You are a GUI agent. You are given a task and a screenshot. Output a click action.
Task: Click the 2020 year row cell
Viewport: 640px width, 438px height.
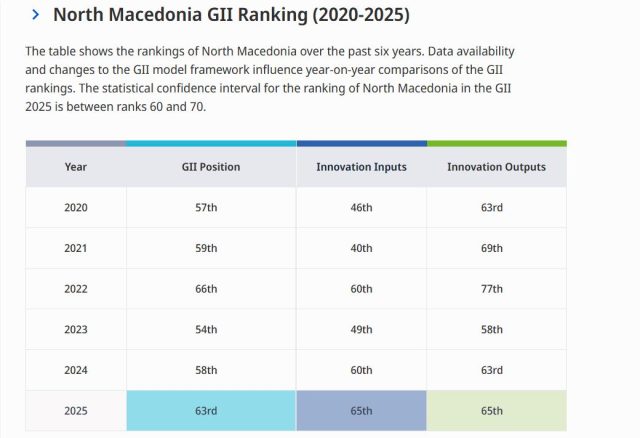[75, 207]
